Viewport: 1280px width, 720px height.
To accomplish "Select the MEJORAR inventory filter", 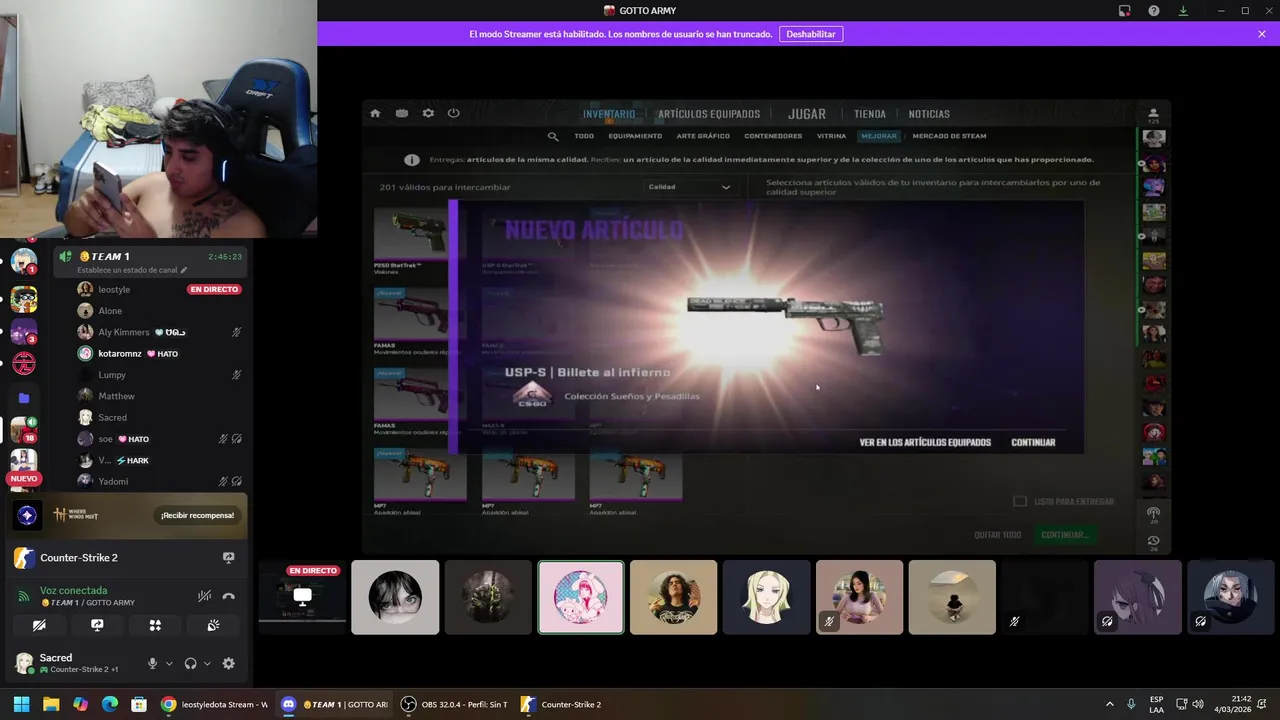I will [x=879, y=136].
